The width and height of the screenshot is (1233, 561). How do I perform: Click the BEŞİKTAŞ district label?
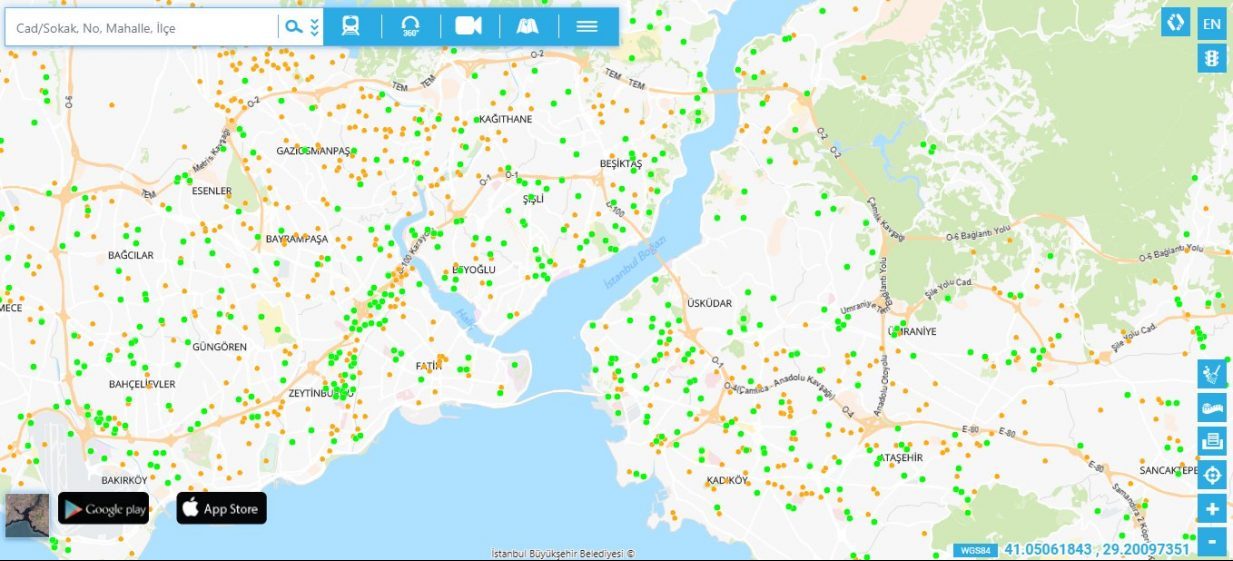(x=620, y=163)
